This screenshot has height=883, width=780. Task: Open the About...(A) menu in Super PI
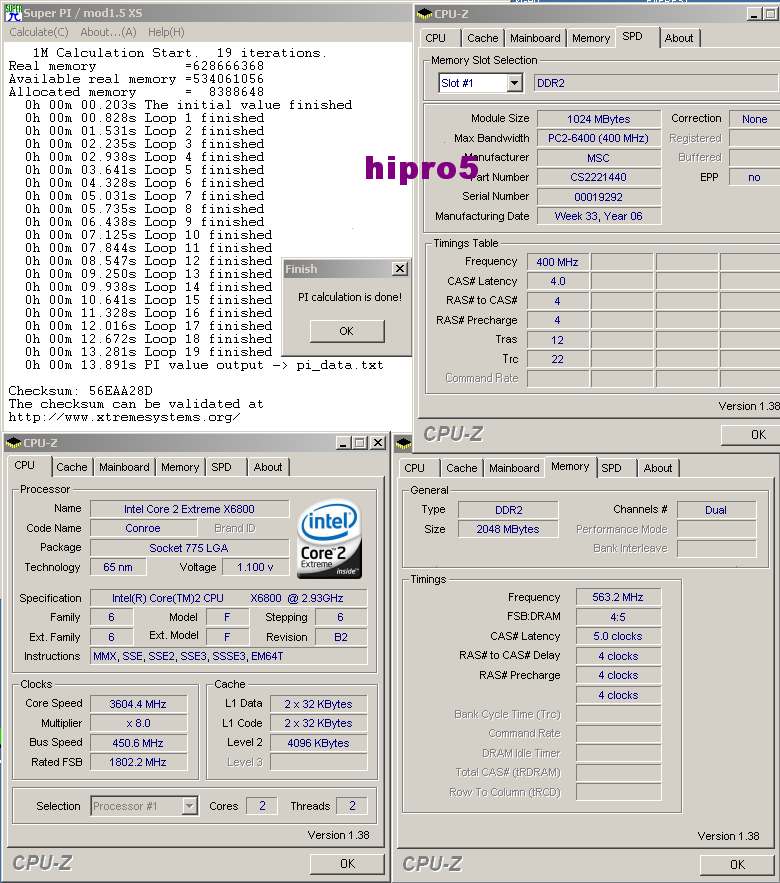[x=108, y=32]
